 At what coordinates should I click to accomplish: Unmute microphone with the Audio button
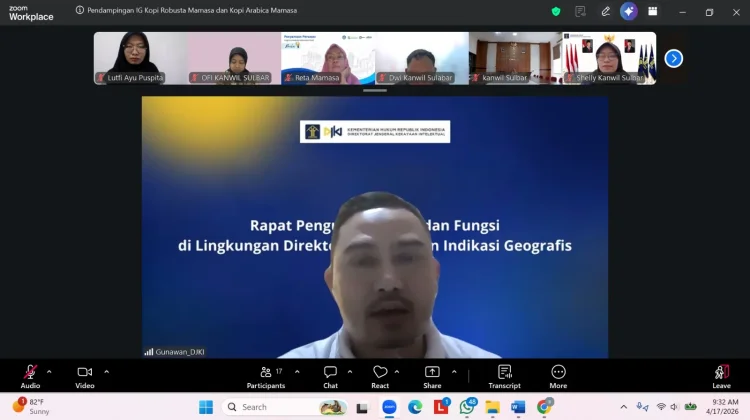tap(30, 376)
